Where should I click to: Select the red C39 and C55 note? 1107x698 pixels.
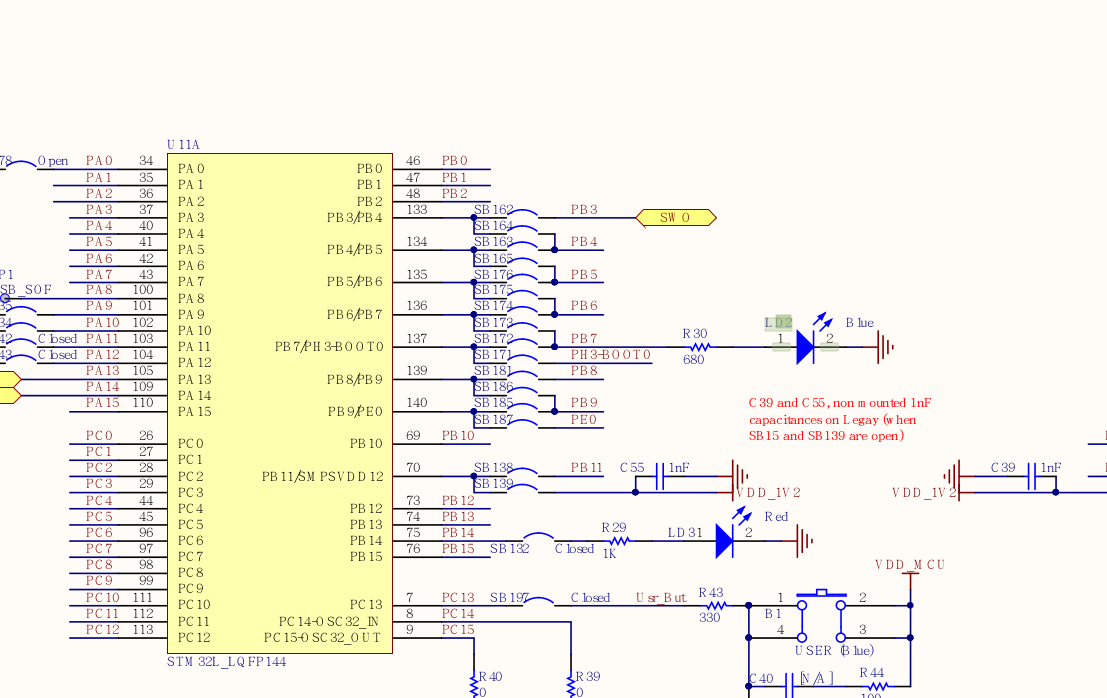point(840,419)
